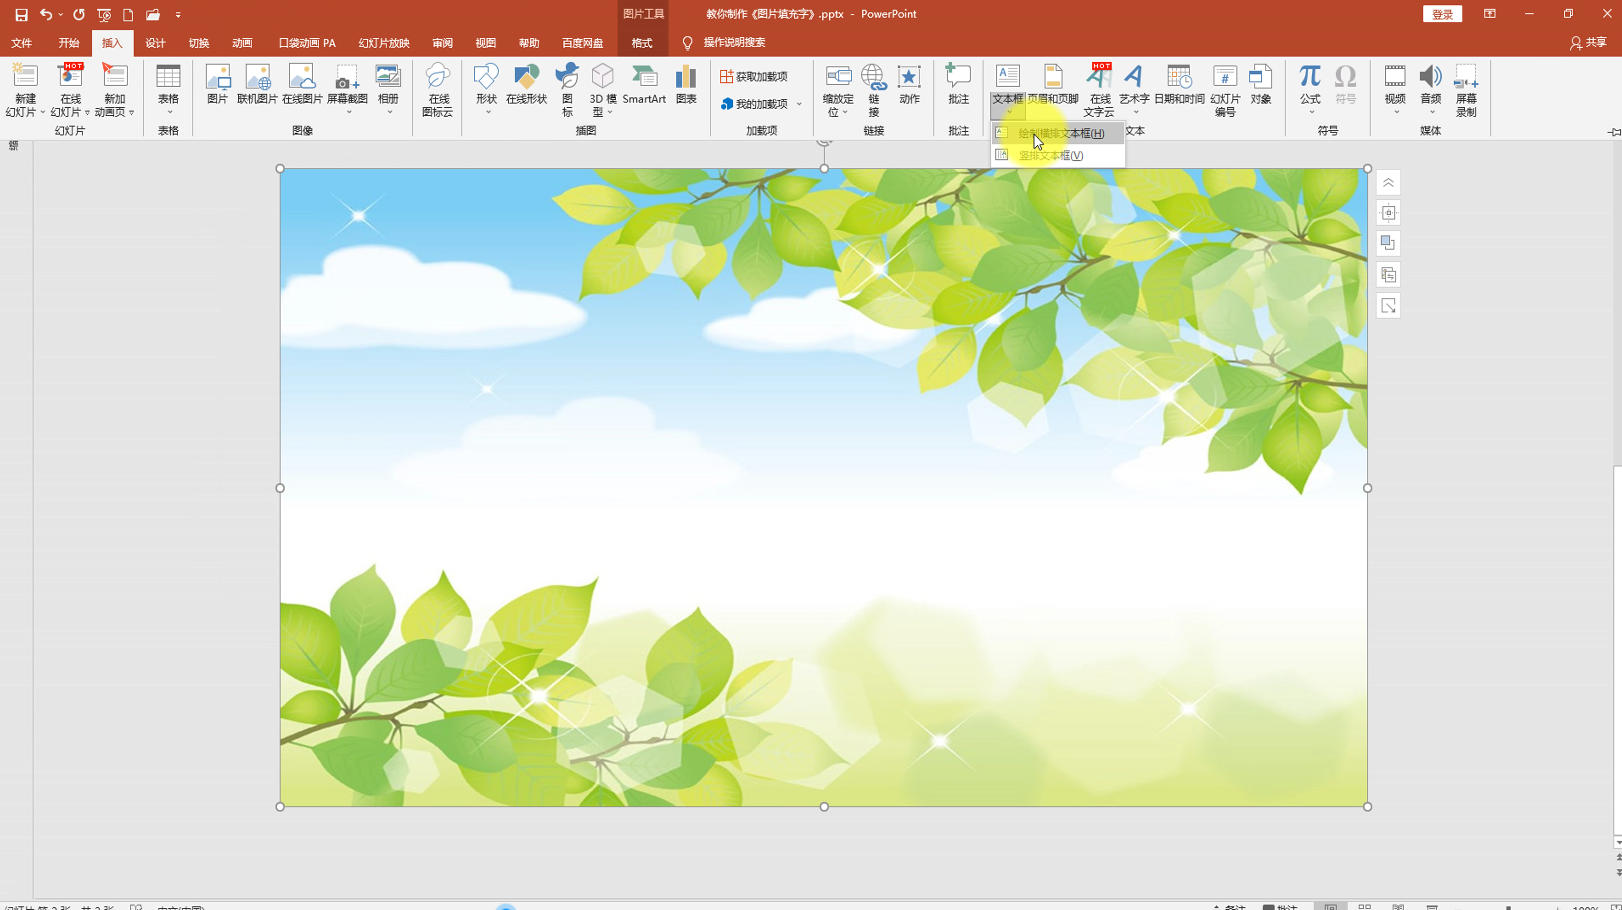Insert 幻灯片编号 slide number
The image size is (1622, 910).
(1225, 90)
